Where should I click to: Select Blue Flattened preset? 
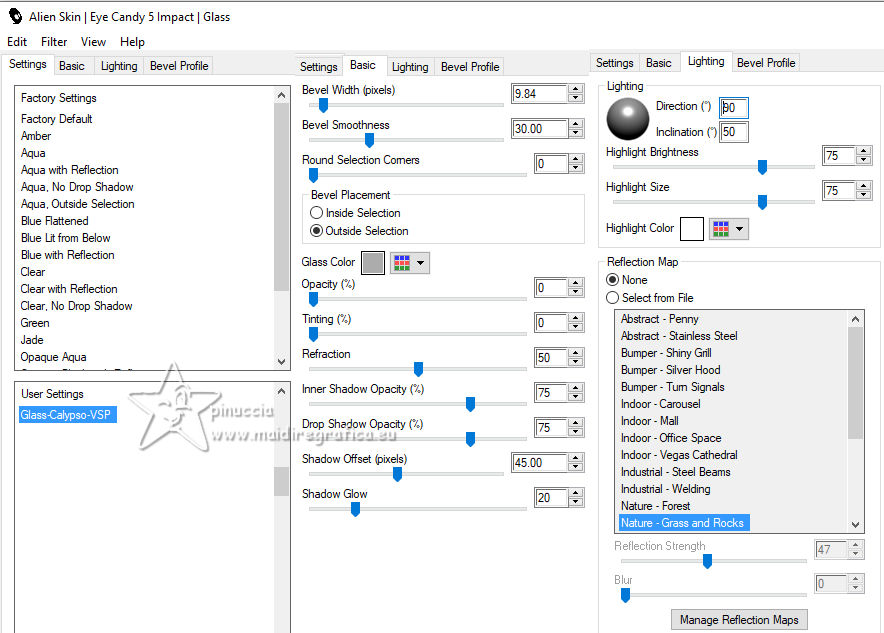(55, 221)
